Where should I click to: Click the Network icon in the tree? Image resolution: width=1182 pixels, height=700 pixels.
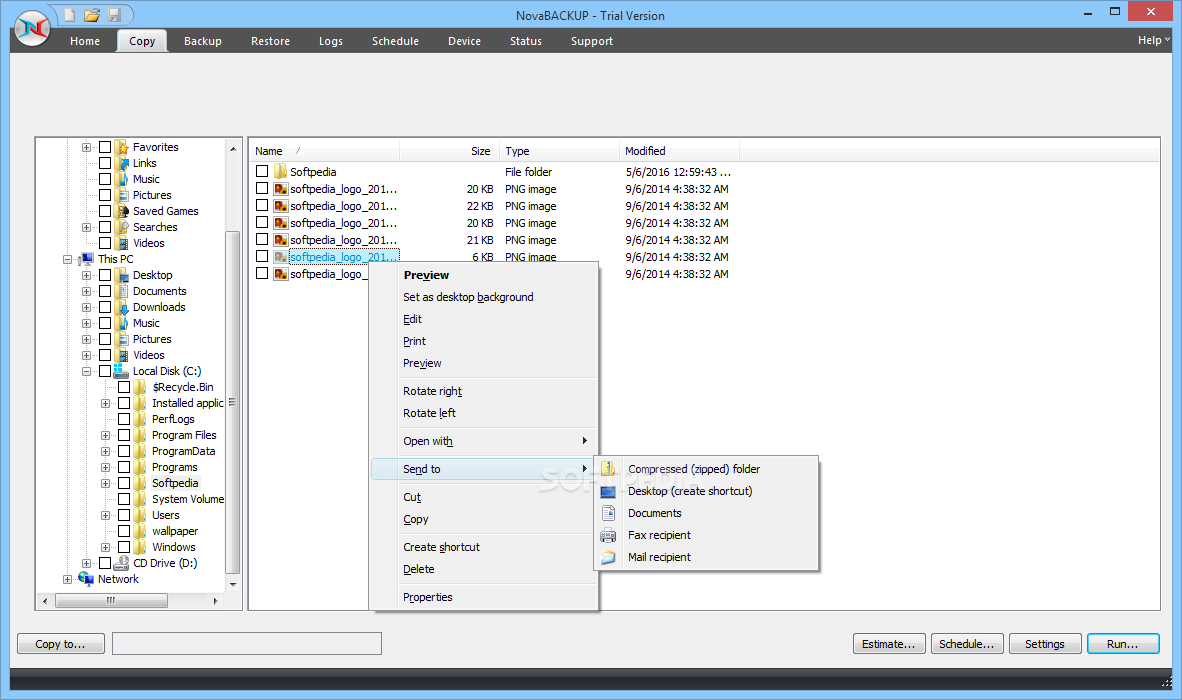click(86, 579)
